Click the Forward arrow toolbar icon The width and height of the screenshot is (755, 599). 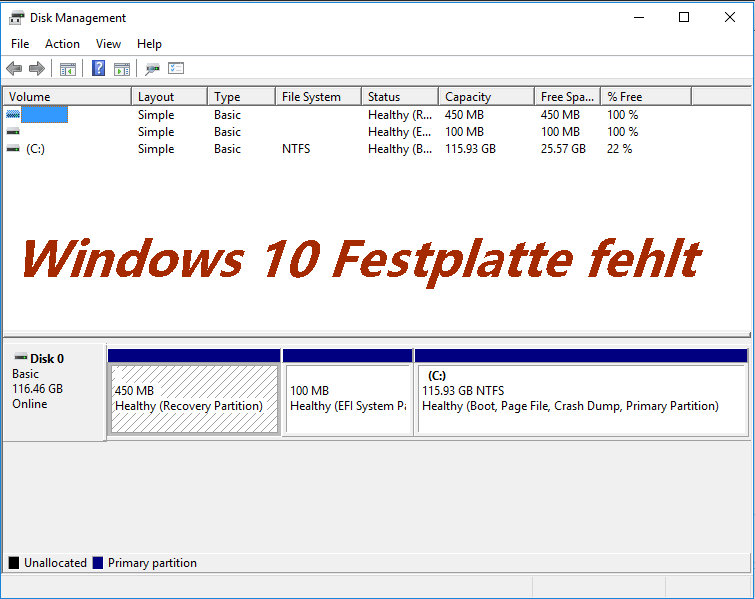(37, 69)
